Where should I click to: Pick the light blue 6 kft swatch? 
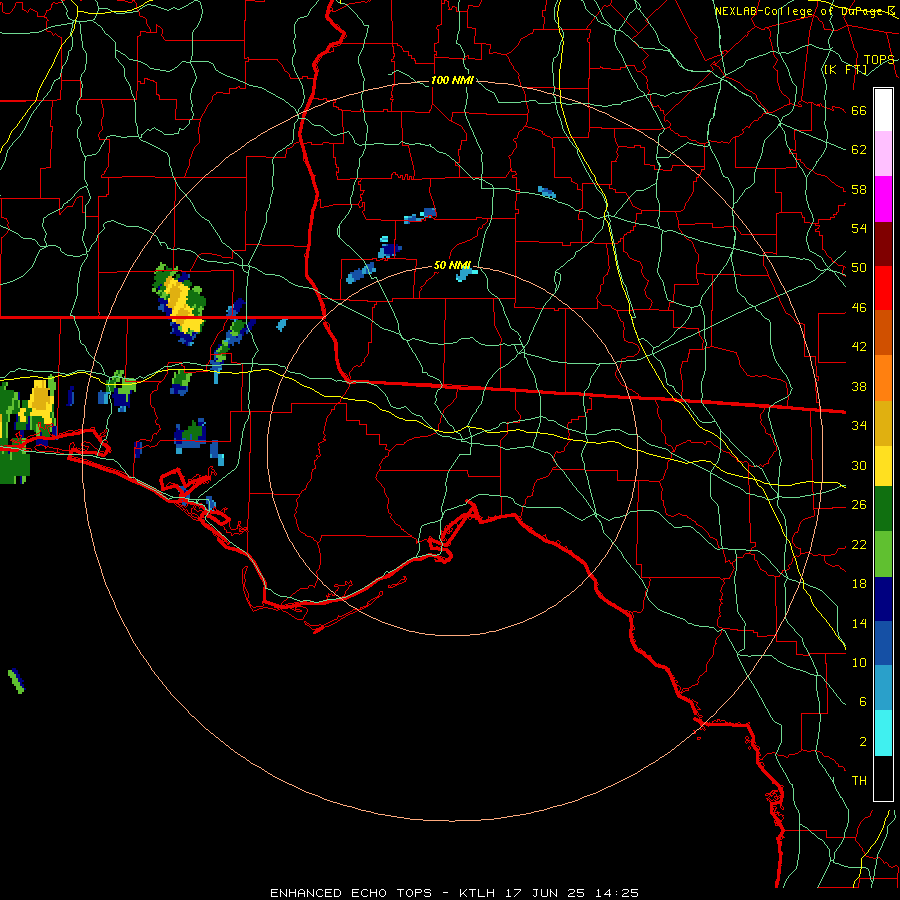pos(883,688)
